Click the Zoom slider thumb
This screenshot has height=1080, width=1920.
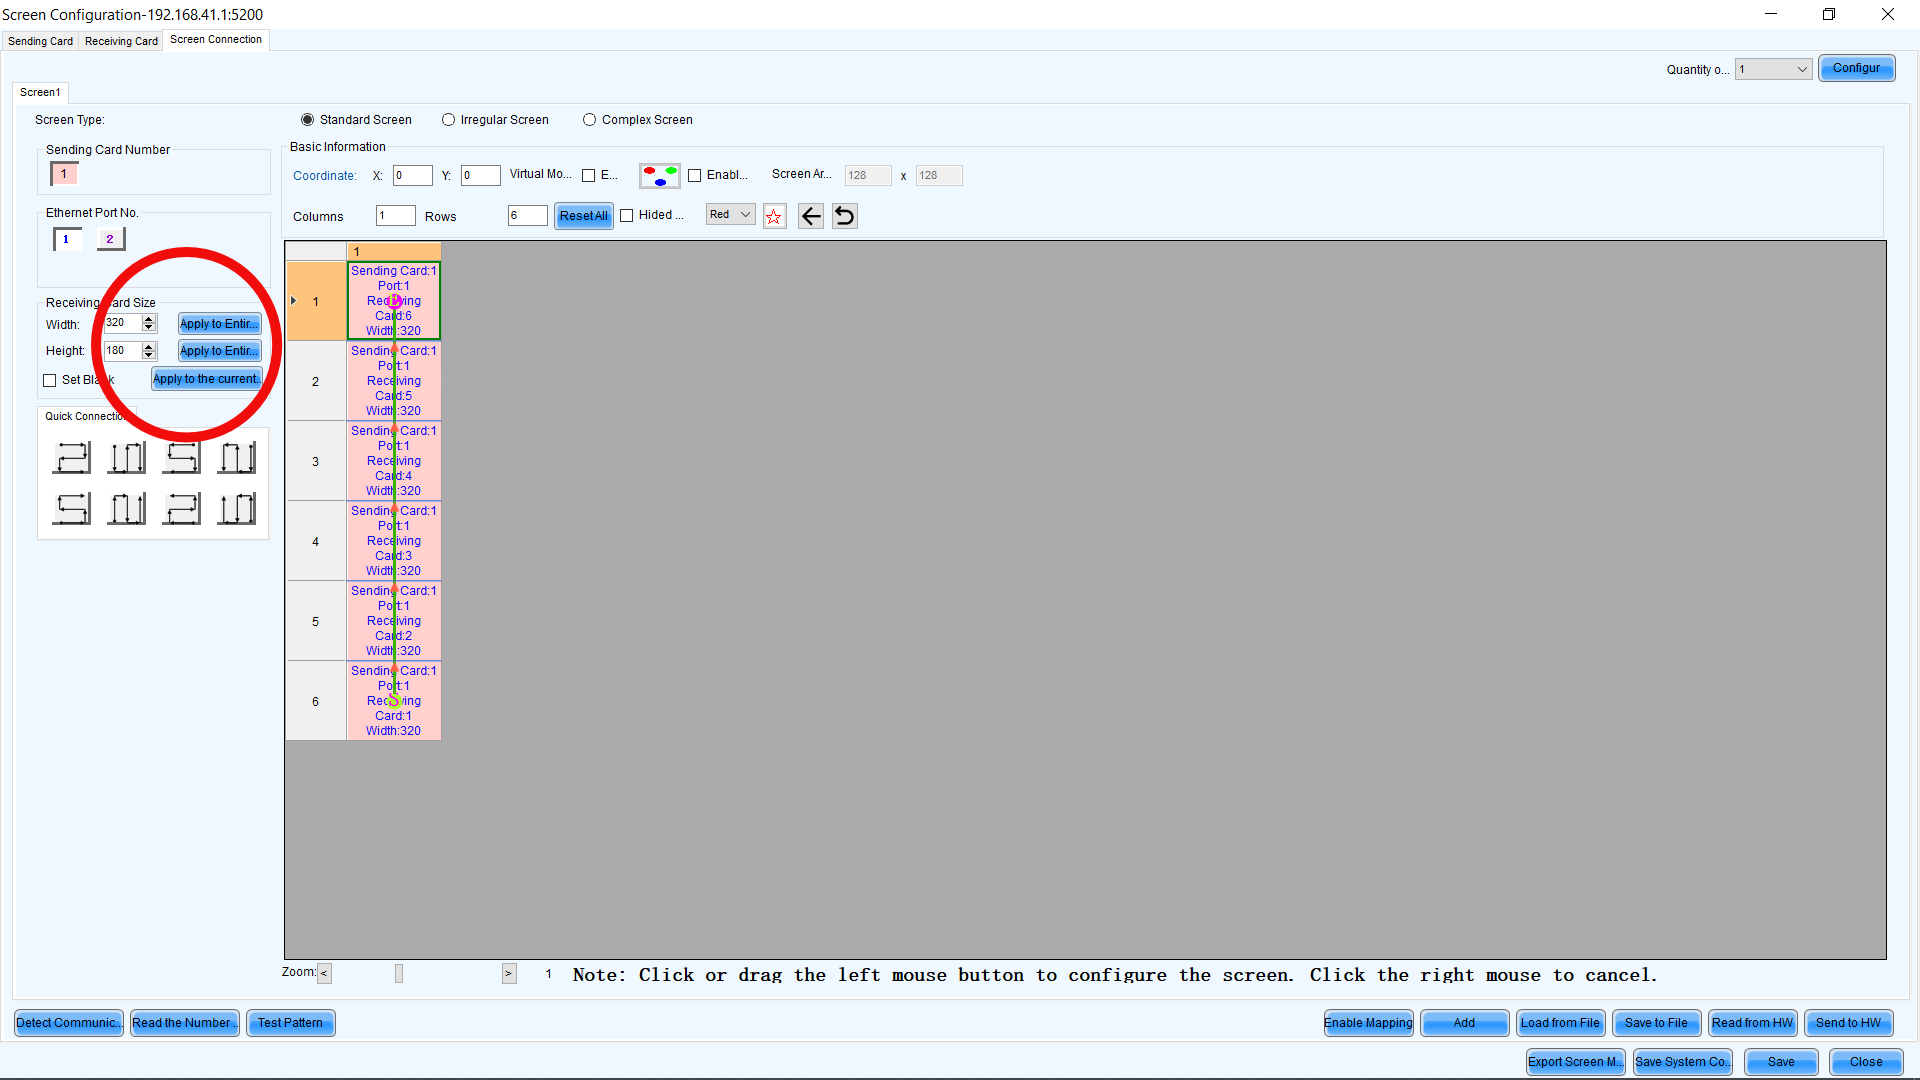399,973
